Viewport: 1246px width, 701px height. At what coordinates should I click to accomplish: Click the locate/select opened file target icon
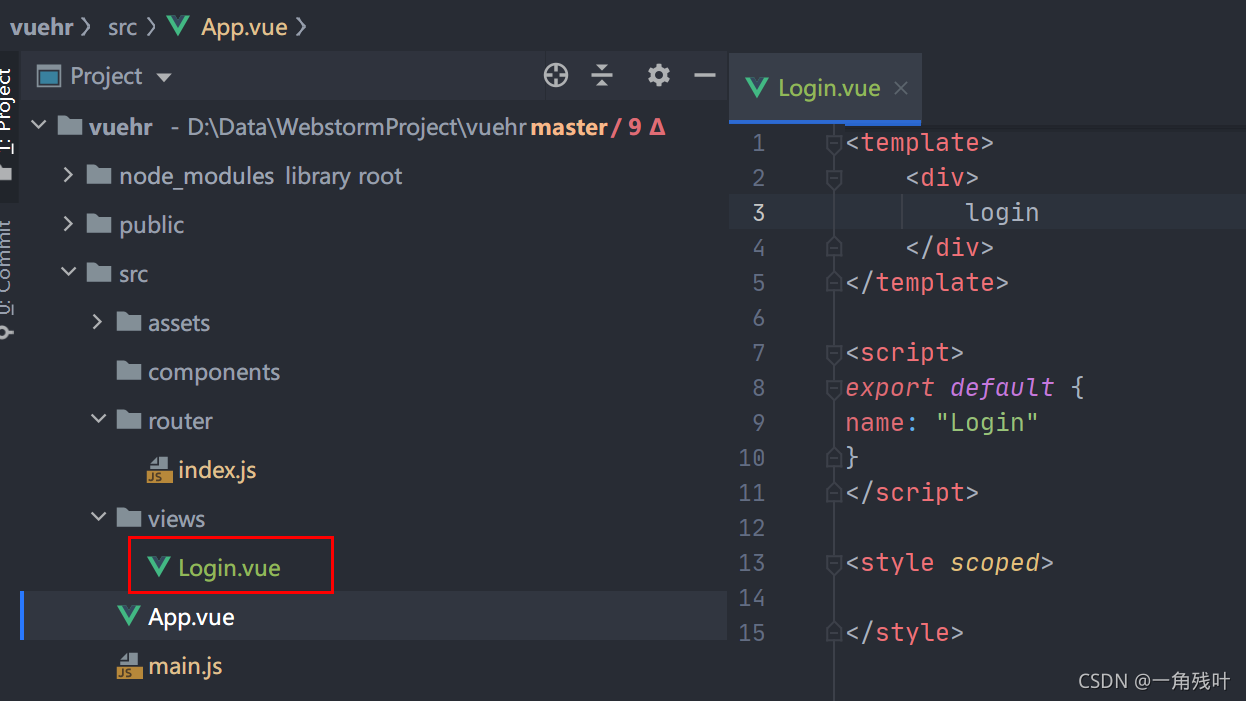pos(556,75)
